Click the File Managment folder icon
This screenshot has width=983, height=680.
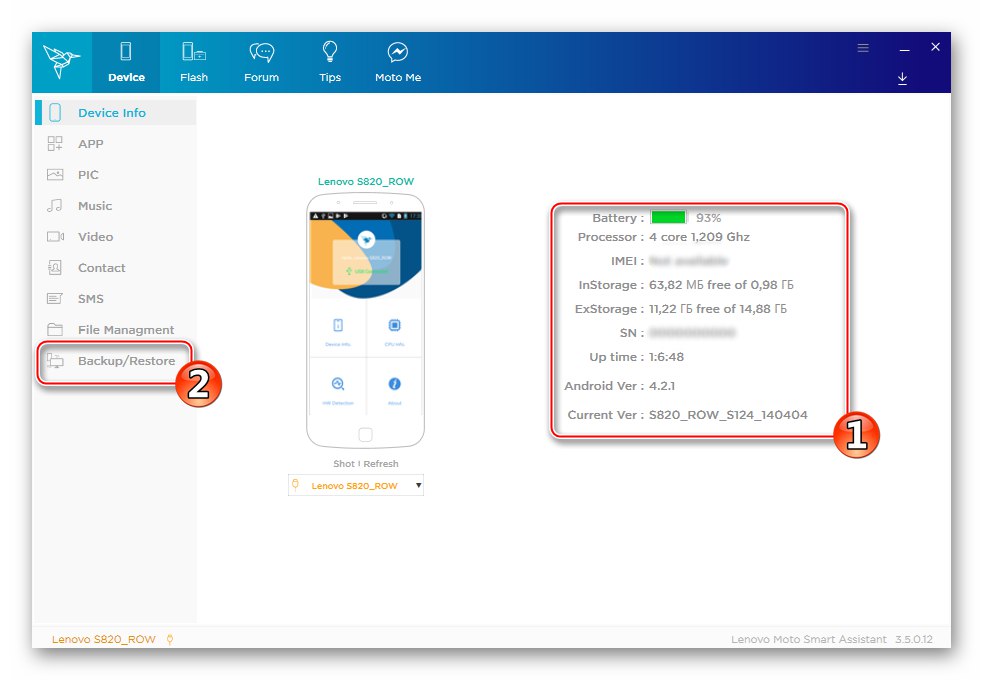click(57, 329)
